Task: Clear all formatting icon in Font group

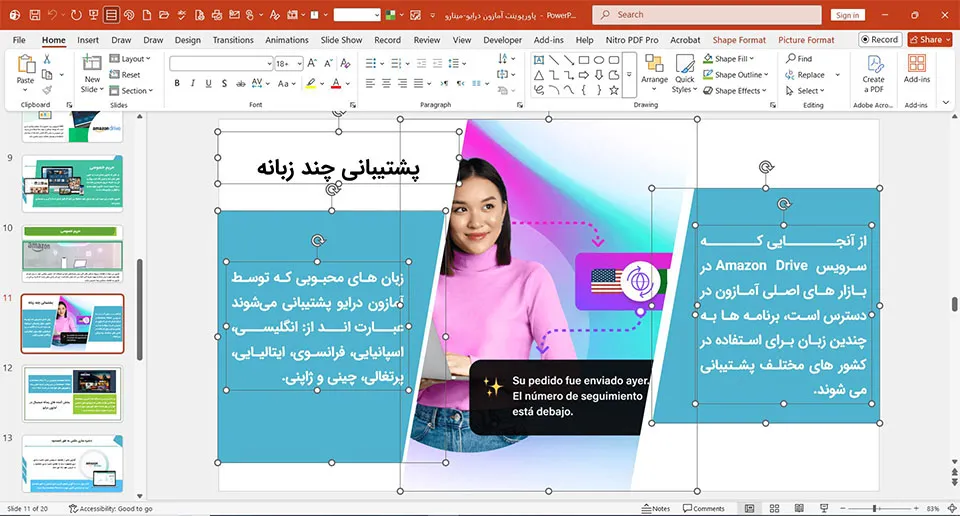Action: 345,63
